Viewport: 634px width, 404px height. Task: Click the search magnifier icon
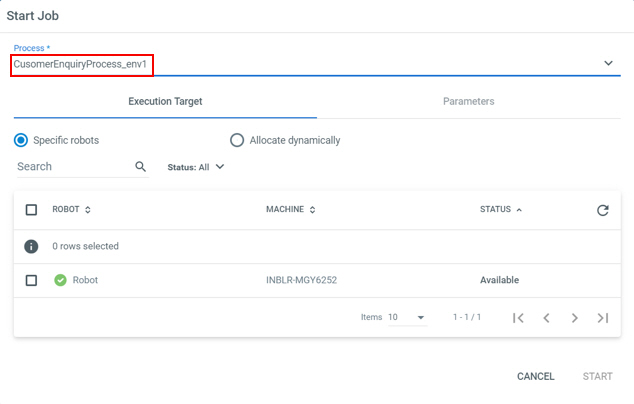point(140,167)
